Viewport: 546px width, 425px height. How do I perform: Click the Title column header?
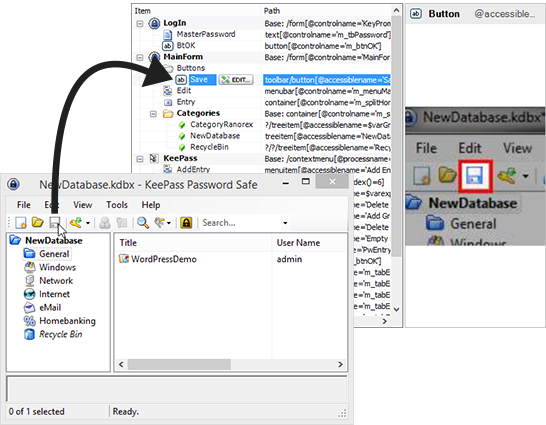[x=193, y=243]
